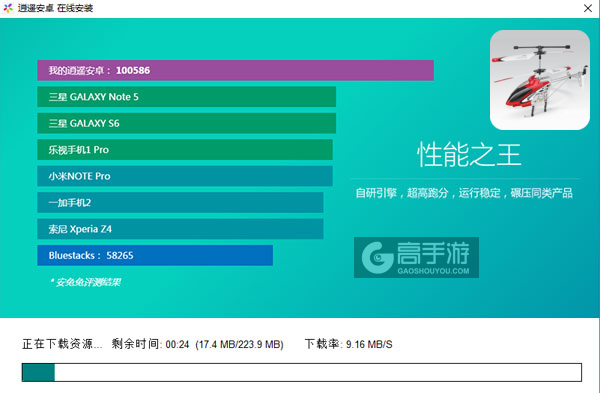This screenshot has width=600, height=393.
Task: Click the 下载率 9.16 MB/S speed label
Action: pyautogui.click(x=349, y=344)
